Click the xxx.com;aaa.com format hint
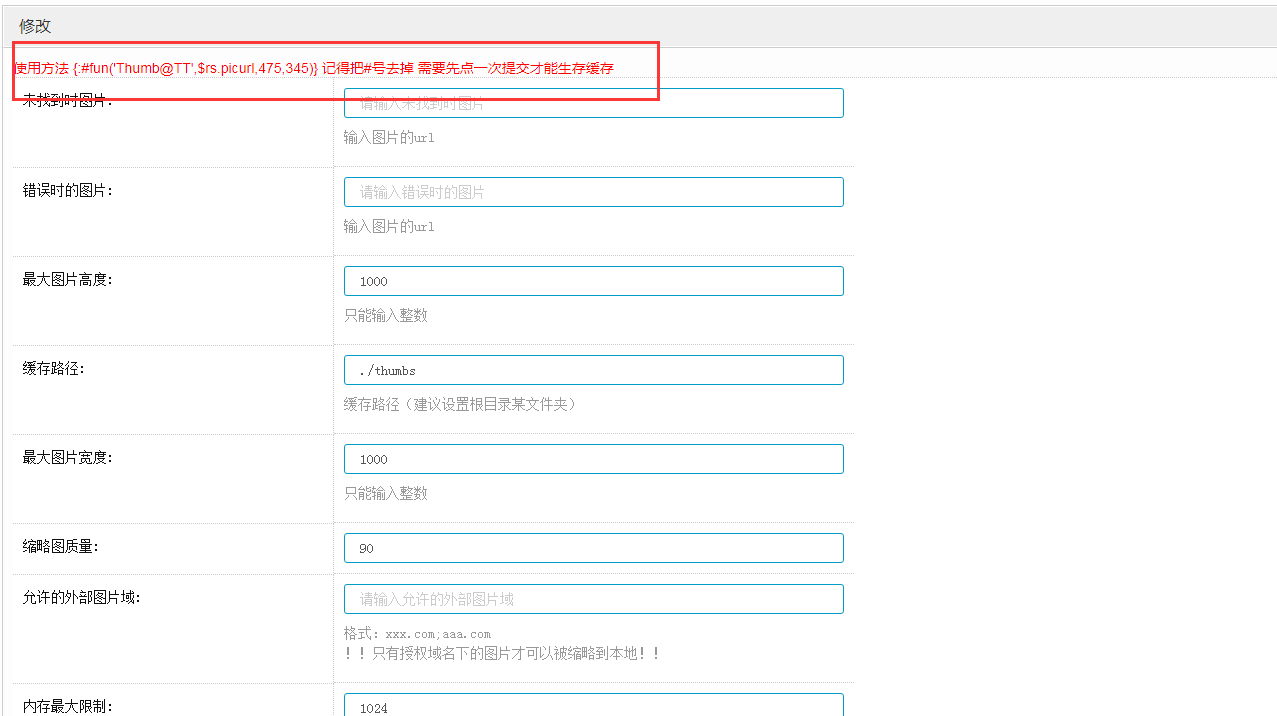 tap(417, 633)
